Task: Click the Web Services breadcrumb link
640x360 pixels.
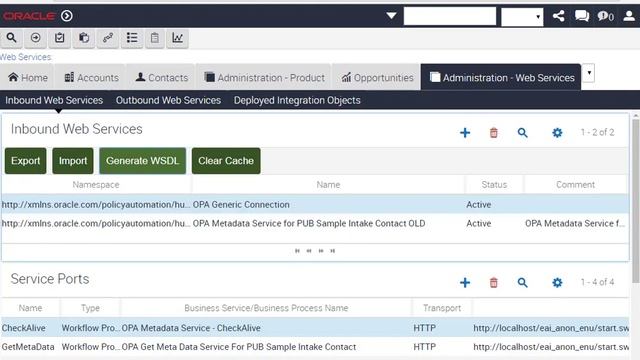Action: [25, 57]
